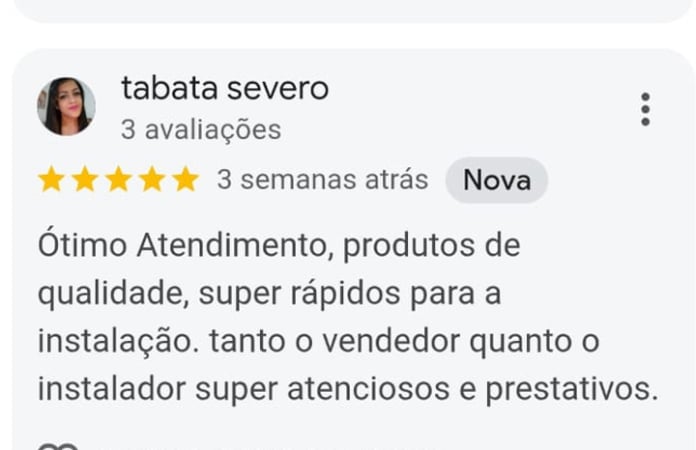This screenshot has height=450, width=696.
Task: Open the reviewer name "tabata severo"
Action: tap(224, 88)
